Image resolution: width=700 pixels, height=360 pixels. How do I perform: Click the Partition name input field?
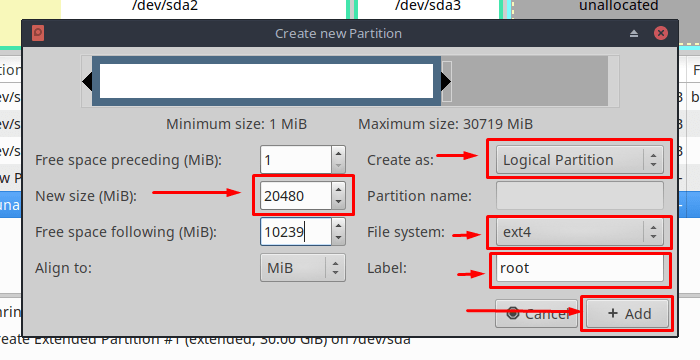(x=579, y=196)
